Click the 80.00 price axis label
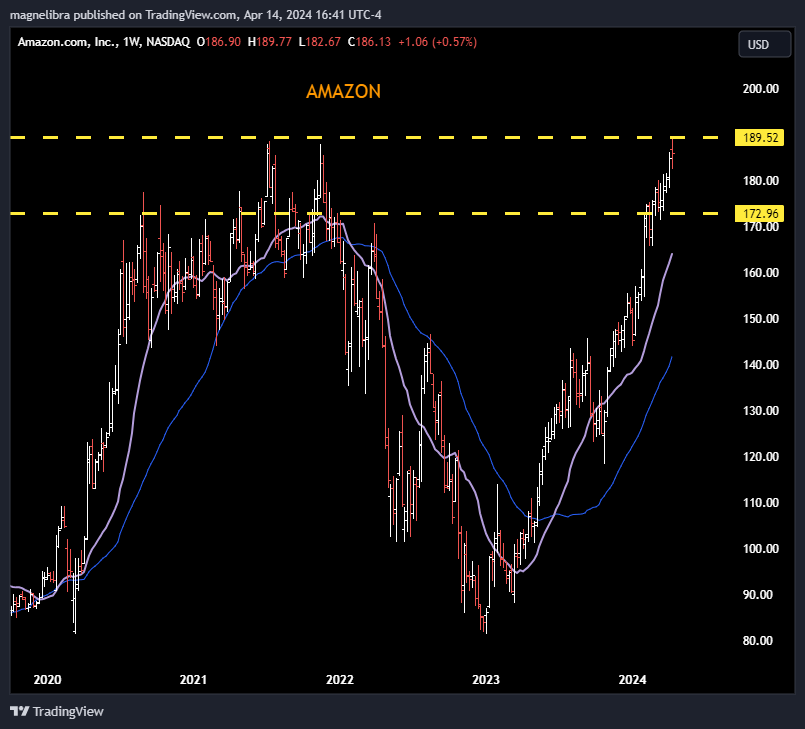The image size is (805, 729). [757, 641]
